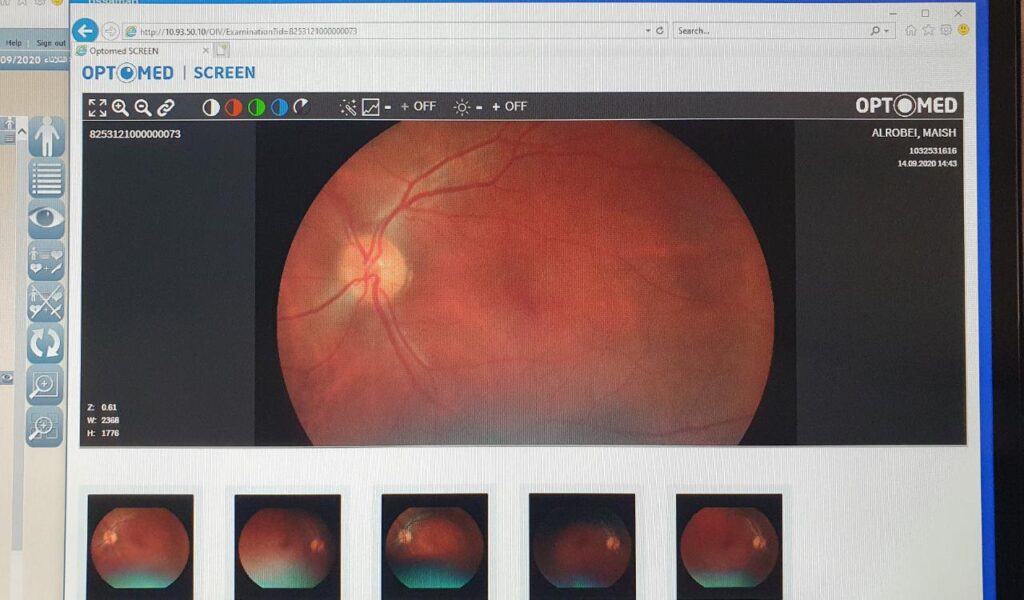Apply the green channel filter
Viewport: 1024px width, 600px height.
click(257, 107)
